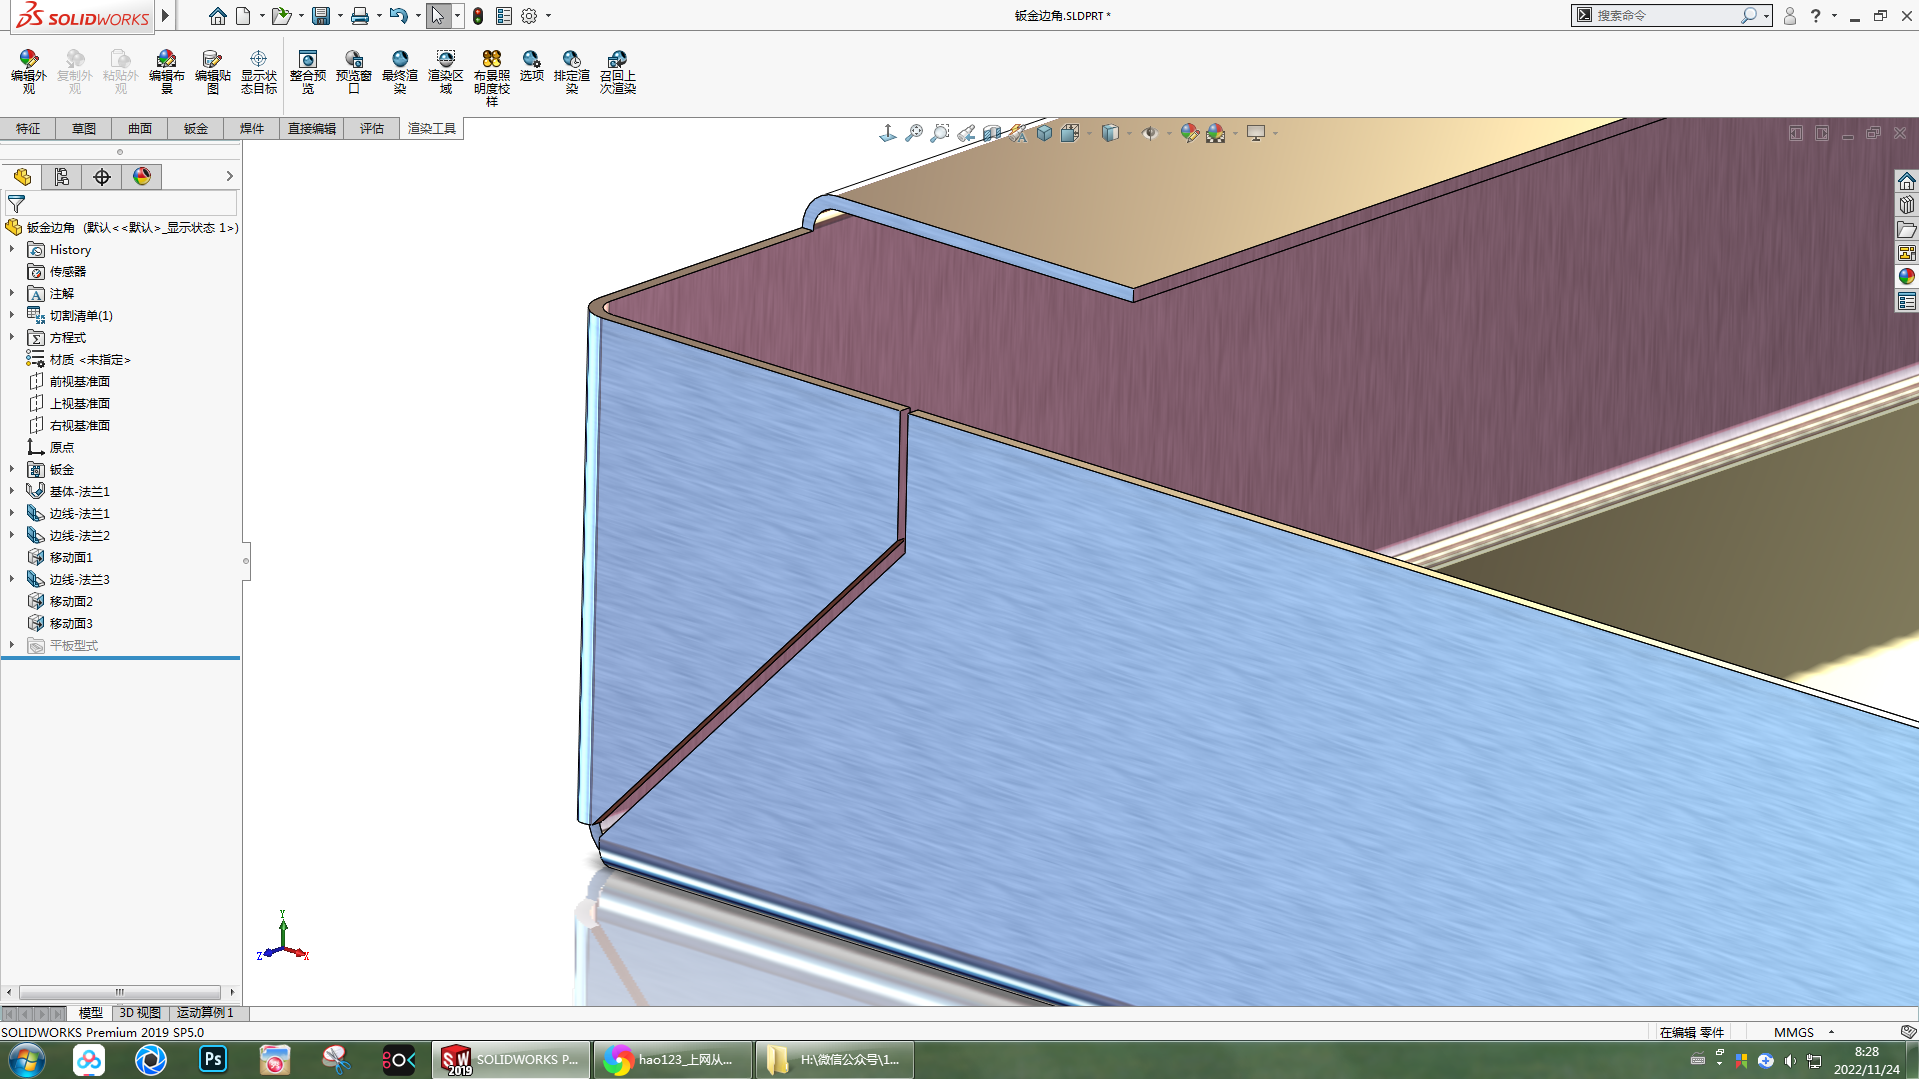Image resolution: width=1919 pixels, height=1079 pixels.
Task: Open the 曲面 surfaces tab
Action: click(140, 128)
